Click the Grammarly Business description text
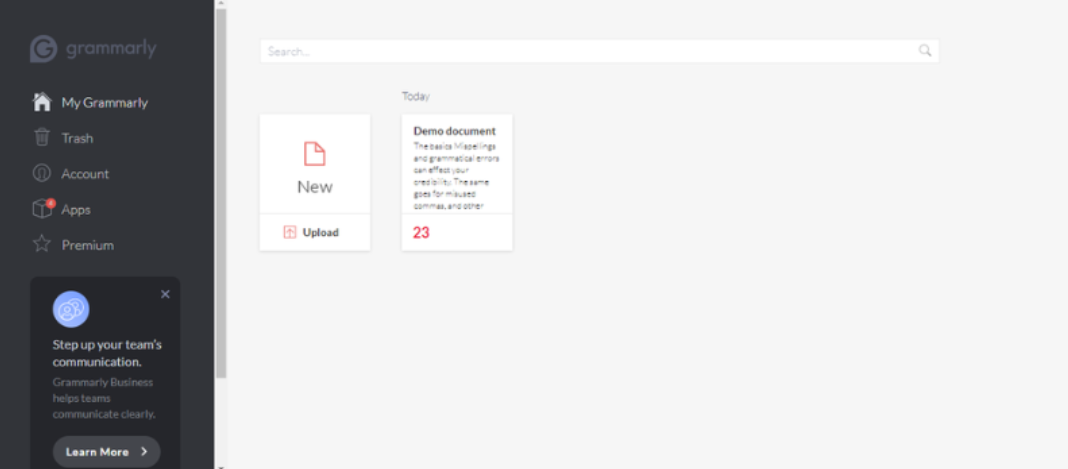This screenshot has width=1068, height=469. 104,398
